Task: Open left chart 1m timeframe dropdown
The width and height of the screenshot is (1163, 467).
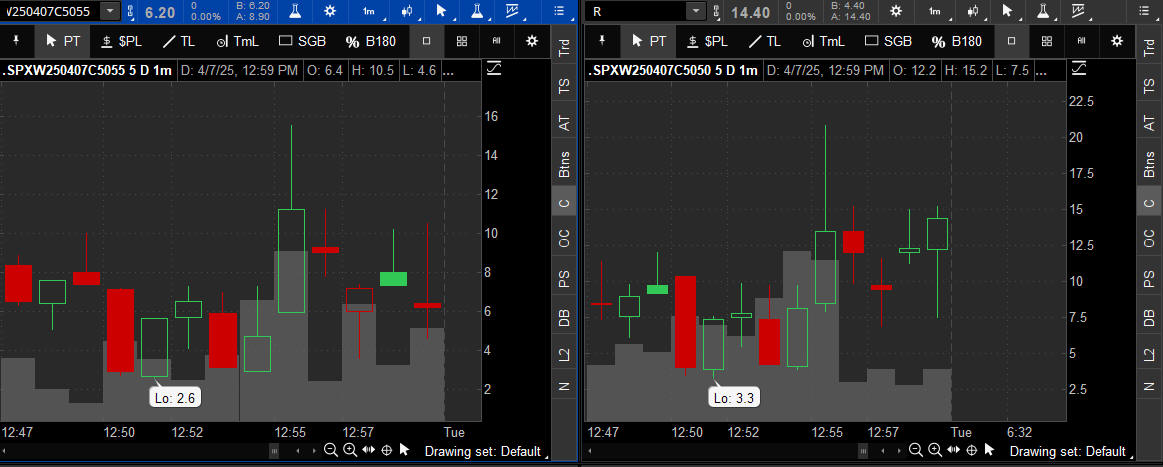Action: tap(369, 11)
